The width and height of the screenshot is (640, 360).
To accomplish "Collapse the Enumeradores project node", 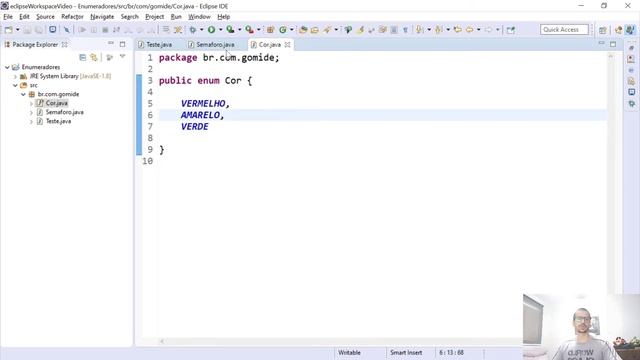I will [x=7, y=67].
